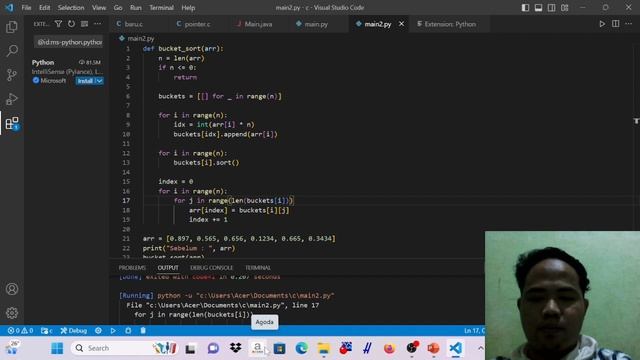Screen dimensions: 640x360
Task: Open the Help menu
Action: [x=188, y=8]
